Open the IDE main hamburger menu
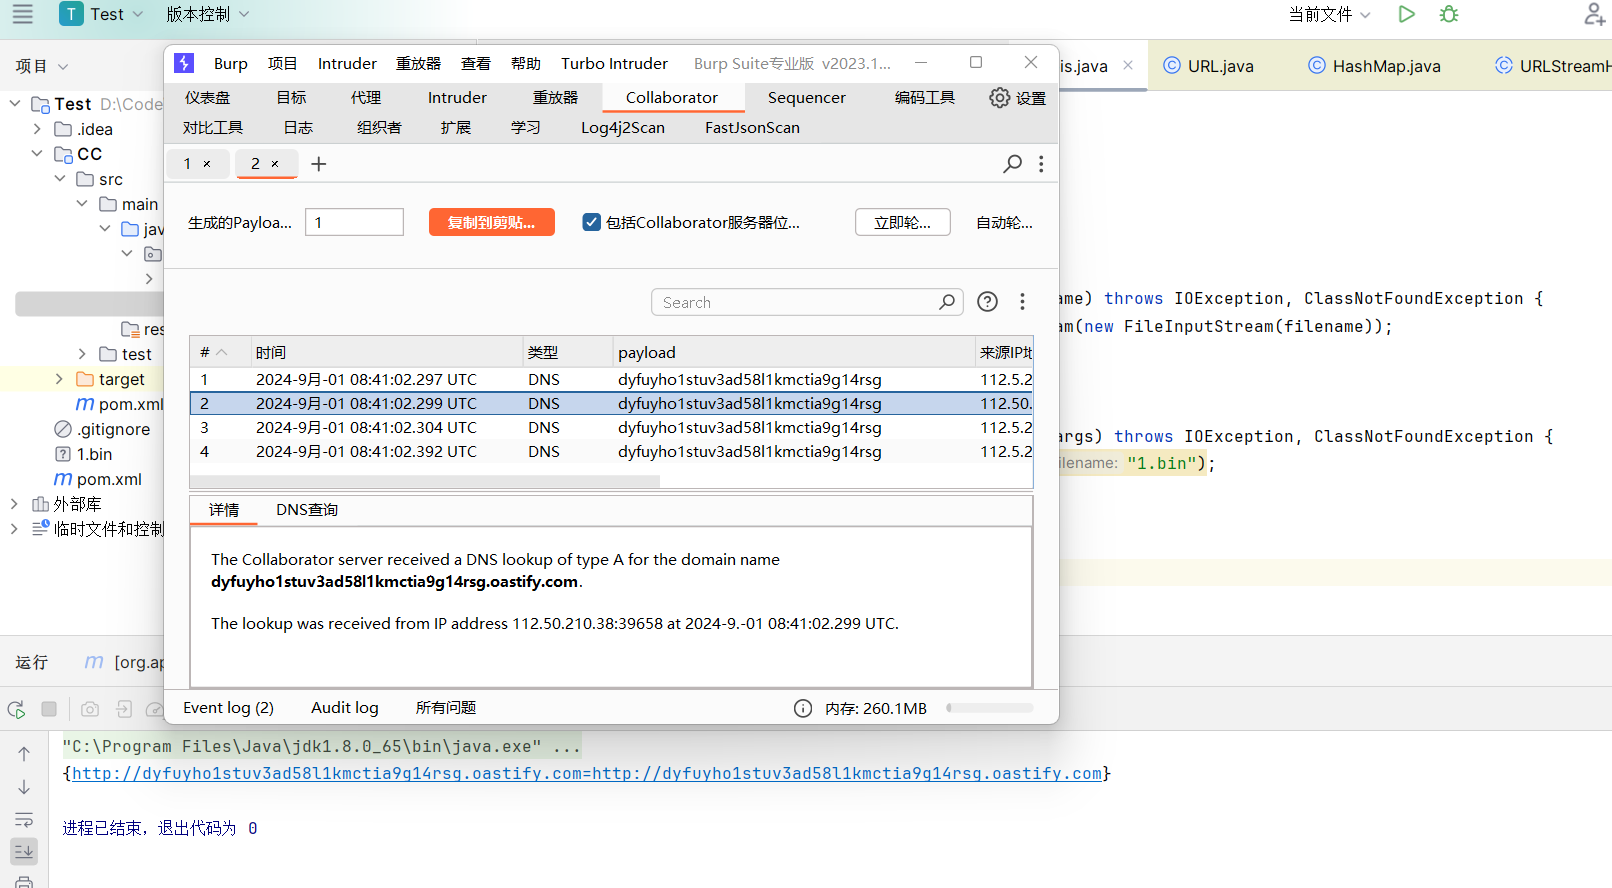Image resolution: width=1612 pixels, height=888 pixels. pos(22,14)
